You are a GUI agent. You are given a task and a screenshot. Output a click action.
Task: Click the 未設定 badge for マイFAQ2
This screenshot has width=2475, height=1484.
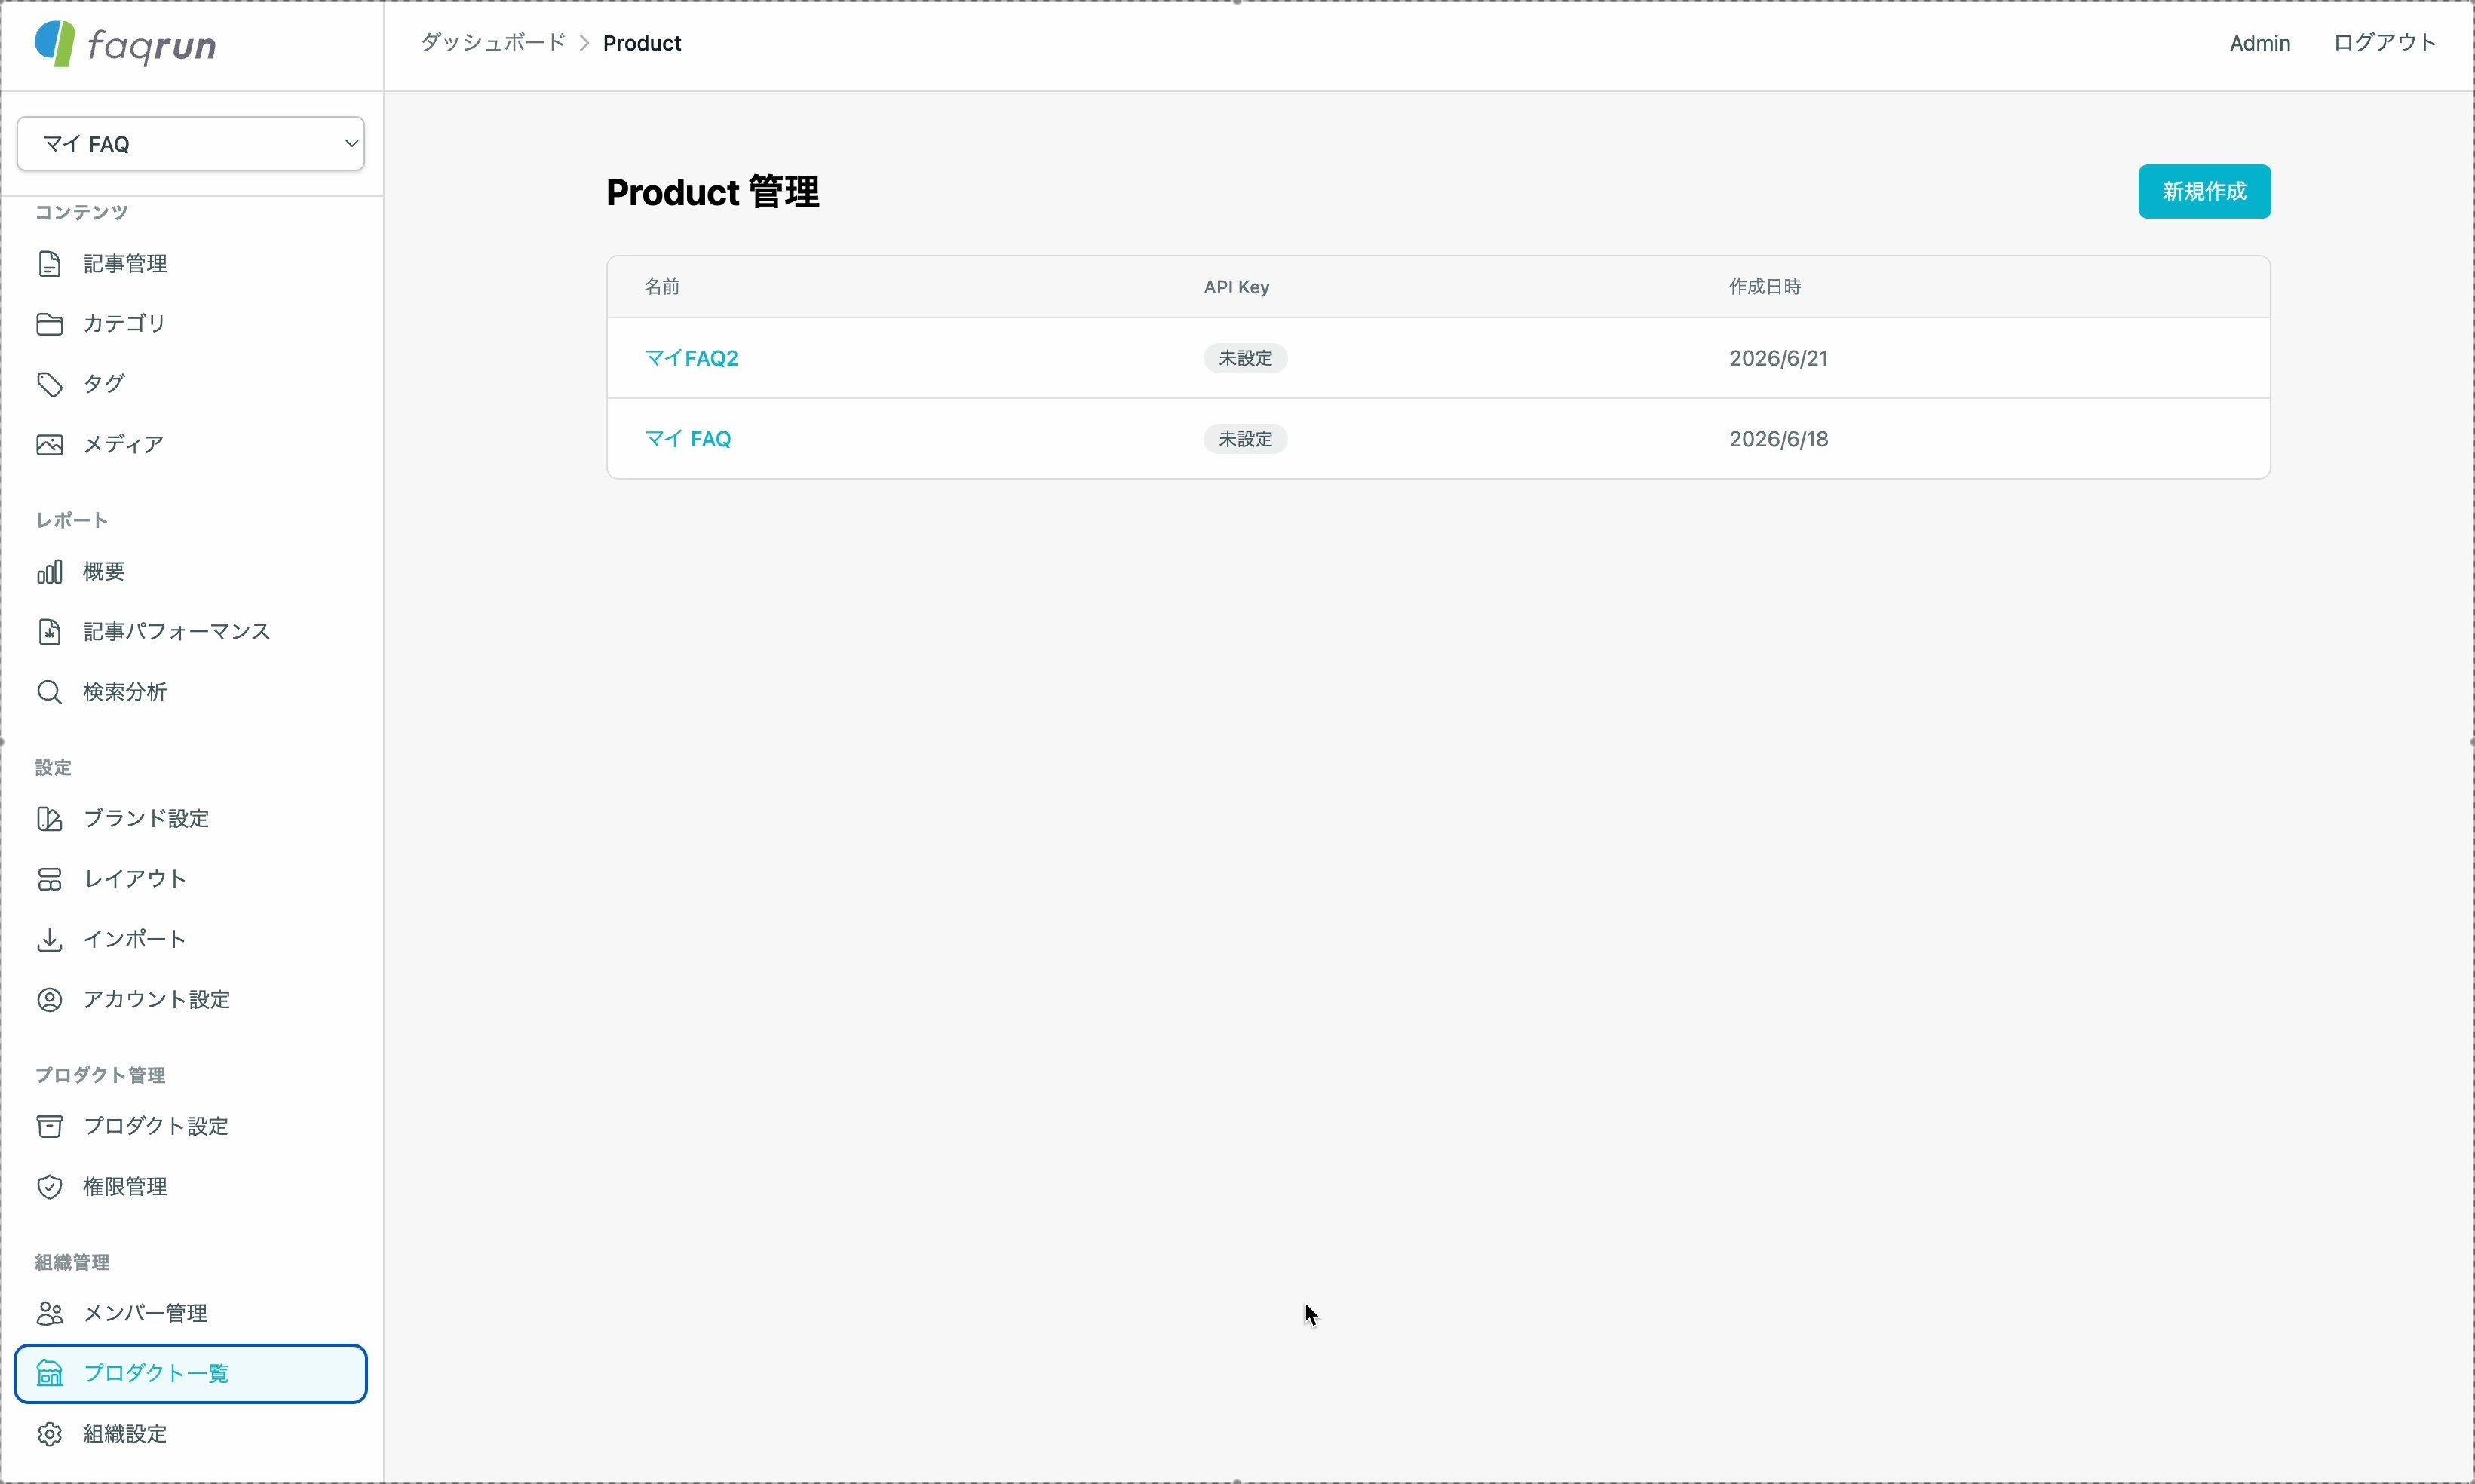point(1245,358)
